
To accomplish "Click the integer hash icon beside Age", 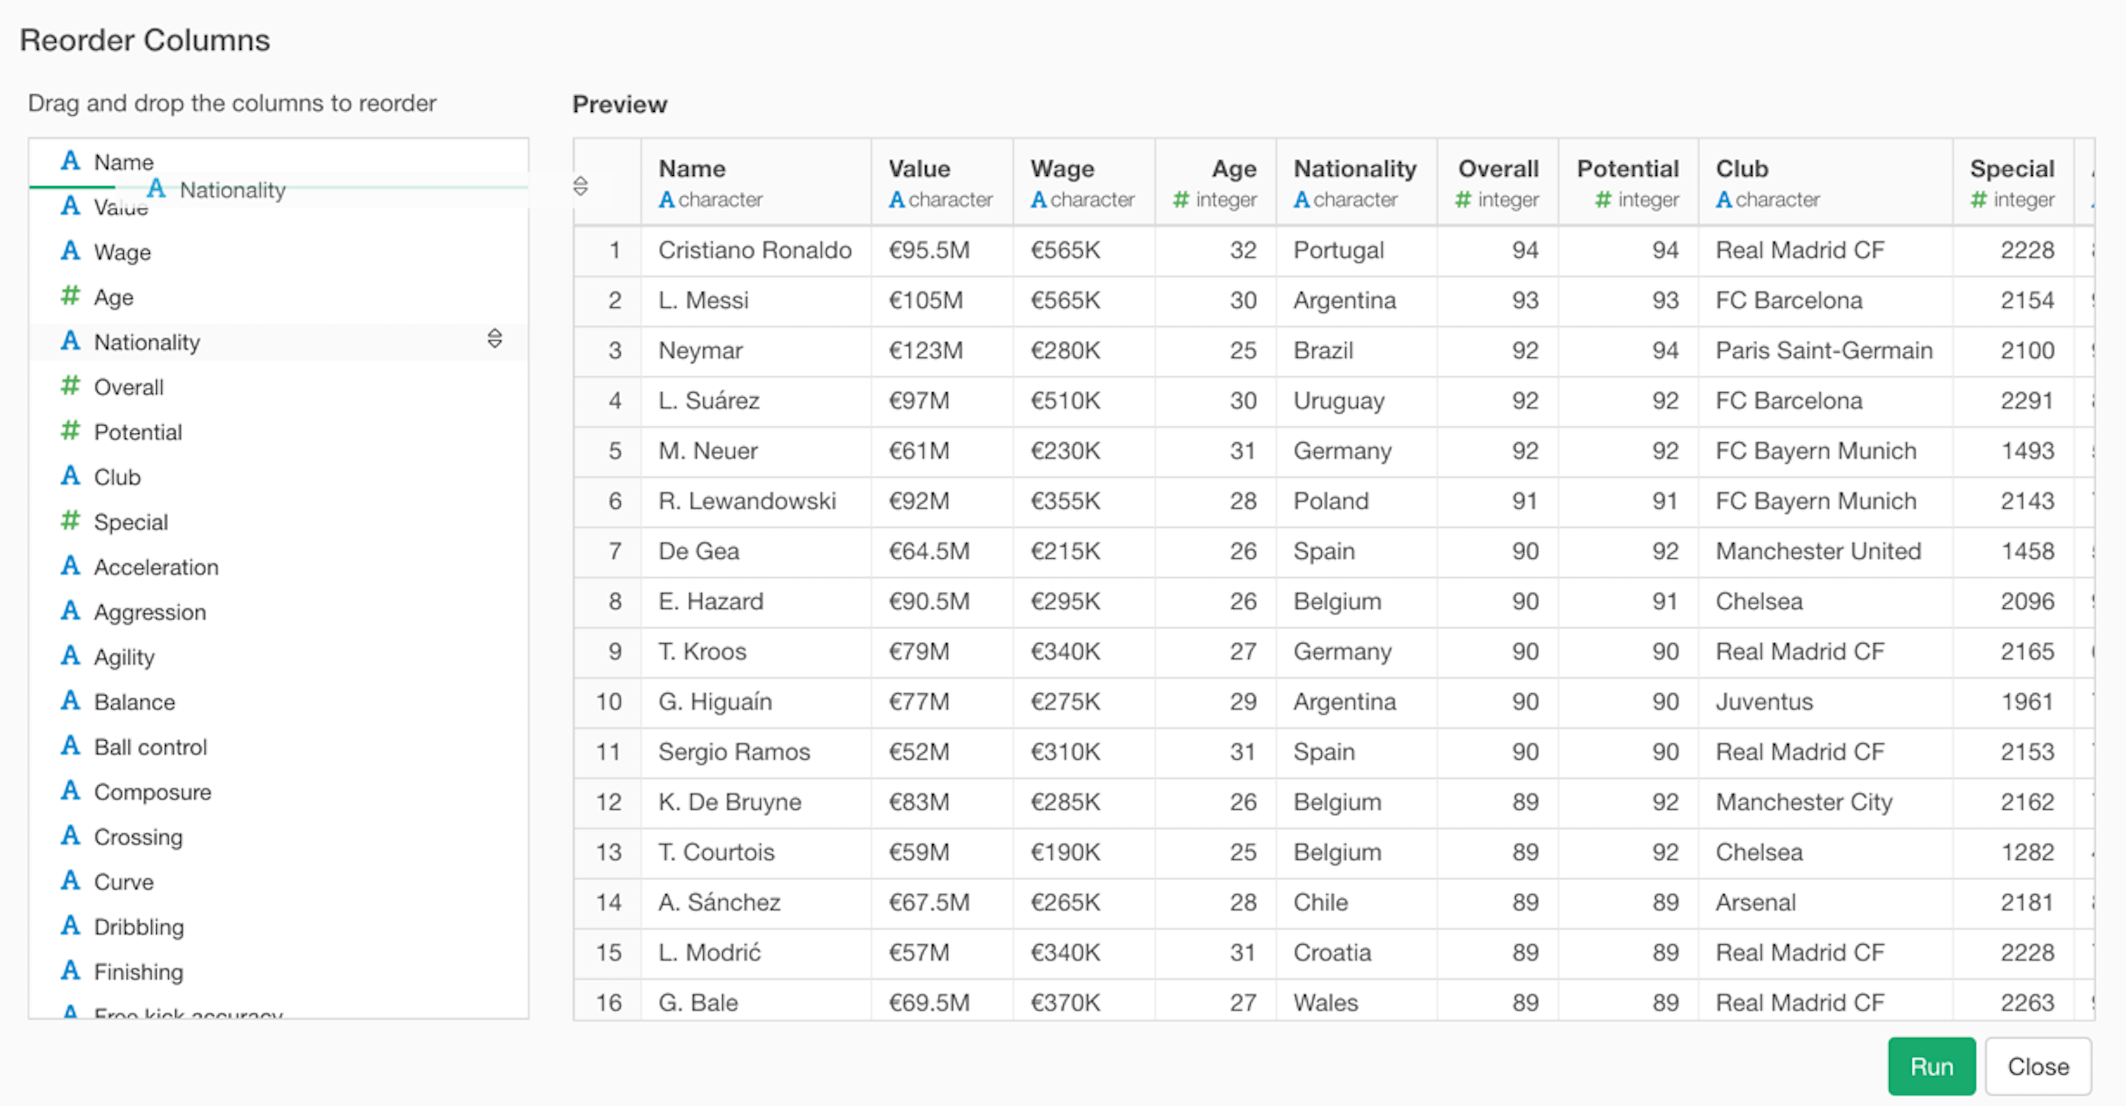I will pos(70,296).
